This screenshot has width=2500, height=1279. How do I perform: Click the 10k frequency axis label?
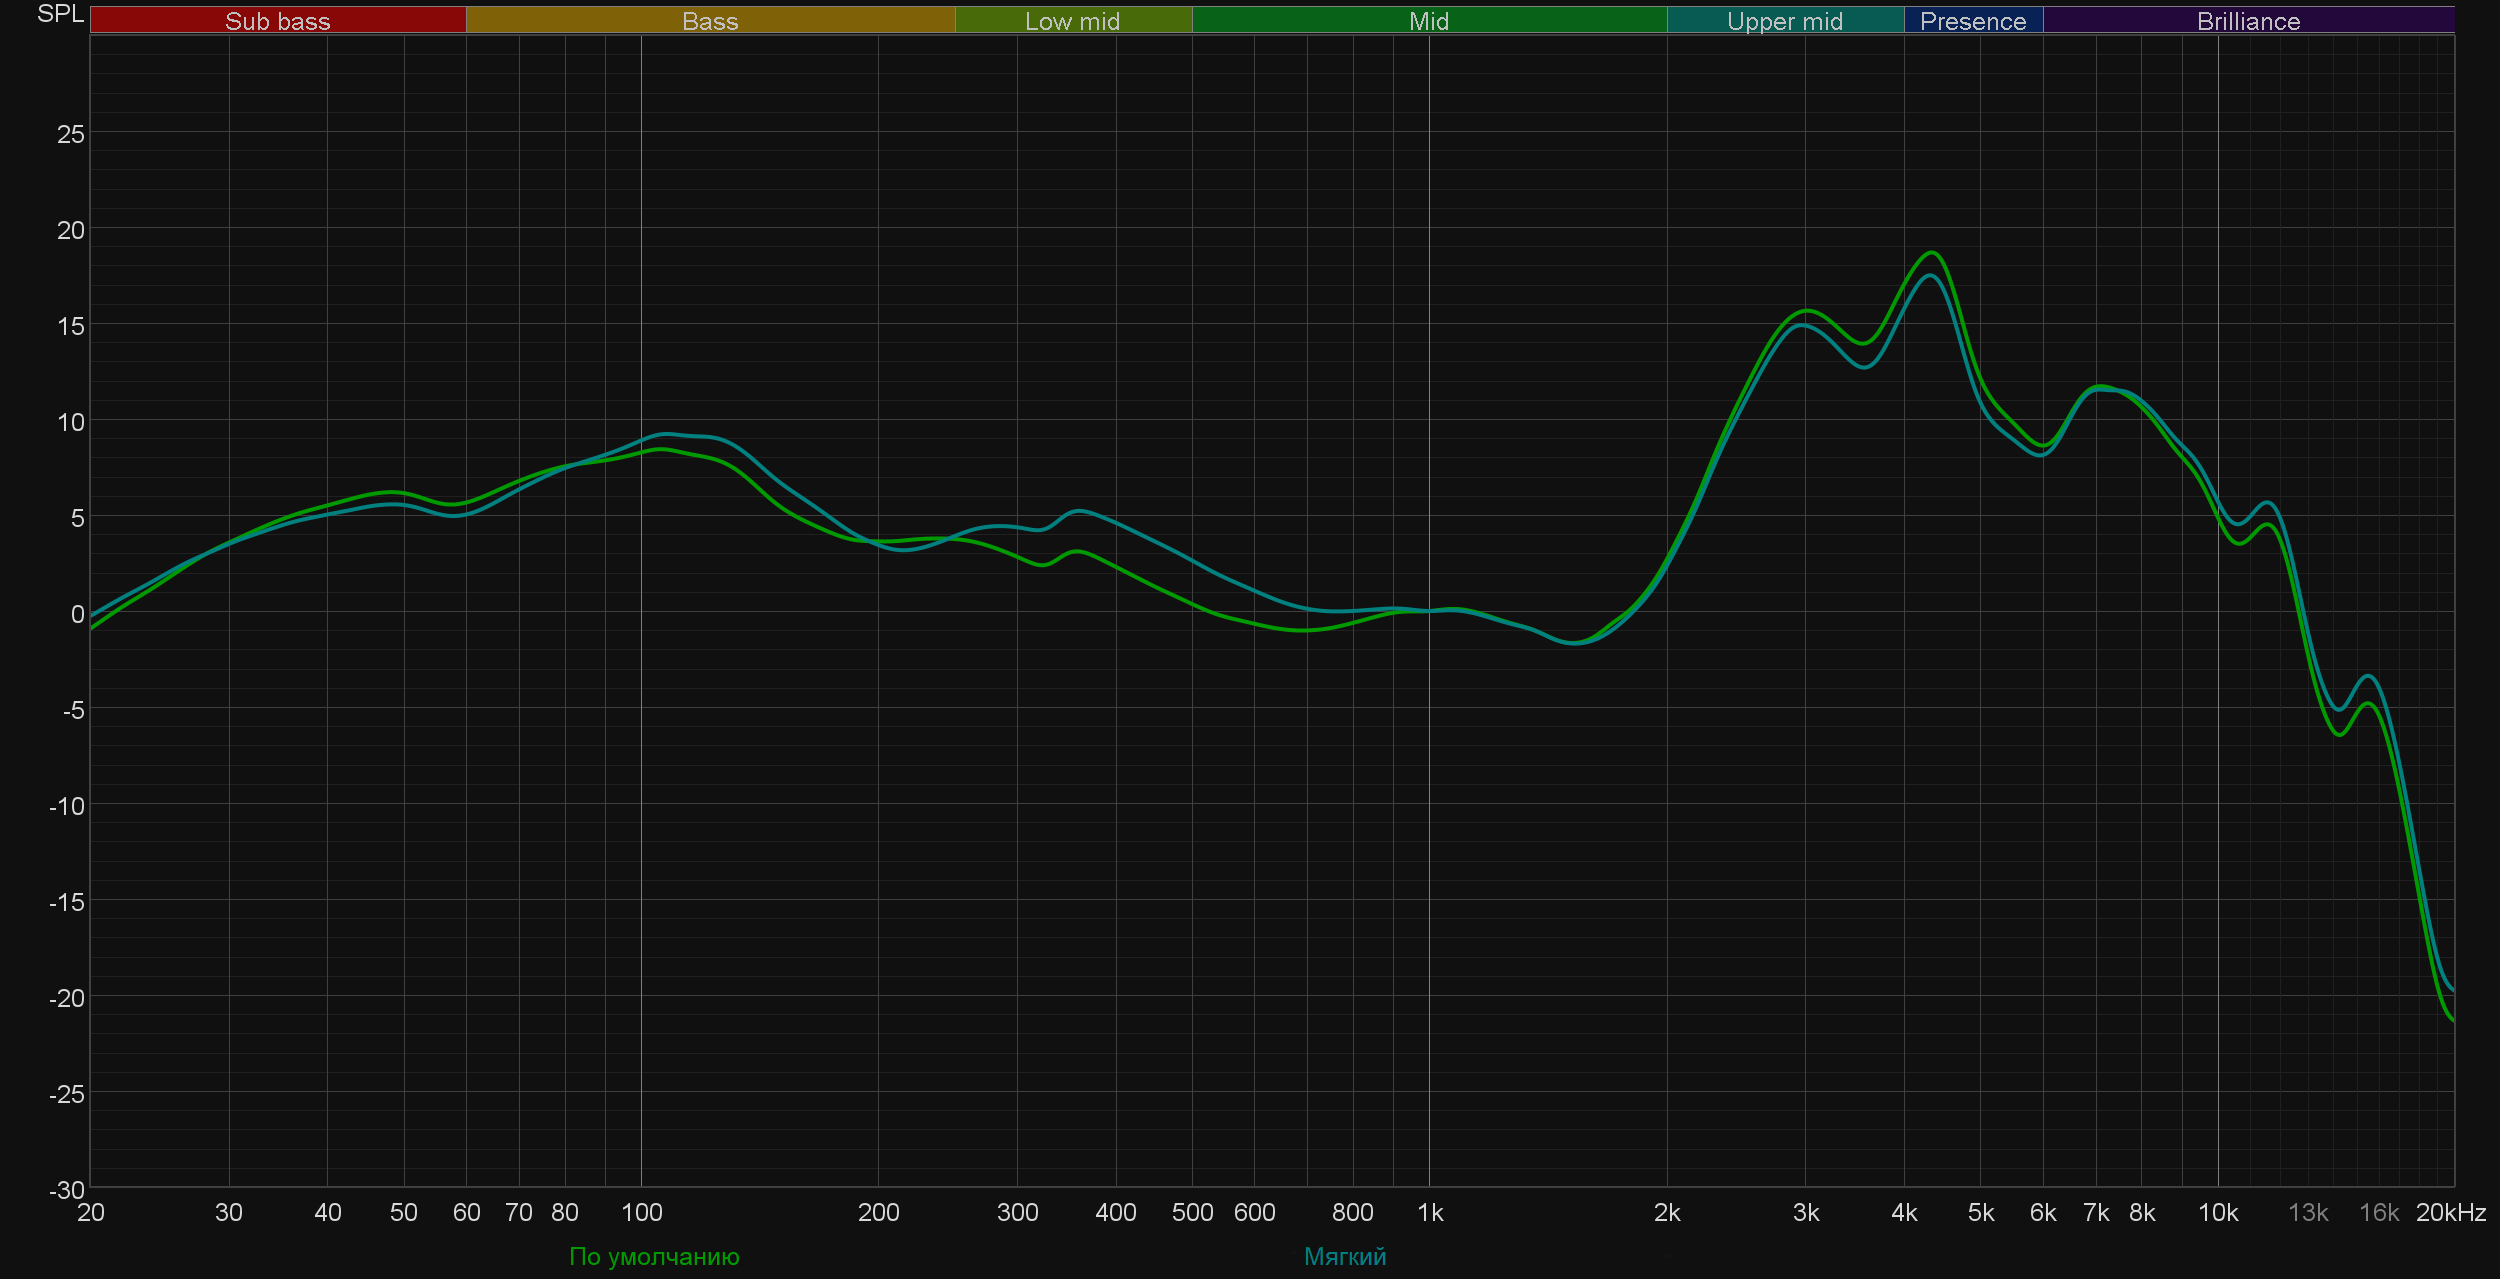coord(2217,1213)
